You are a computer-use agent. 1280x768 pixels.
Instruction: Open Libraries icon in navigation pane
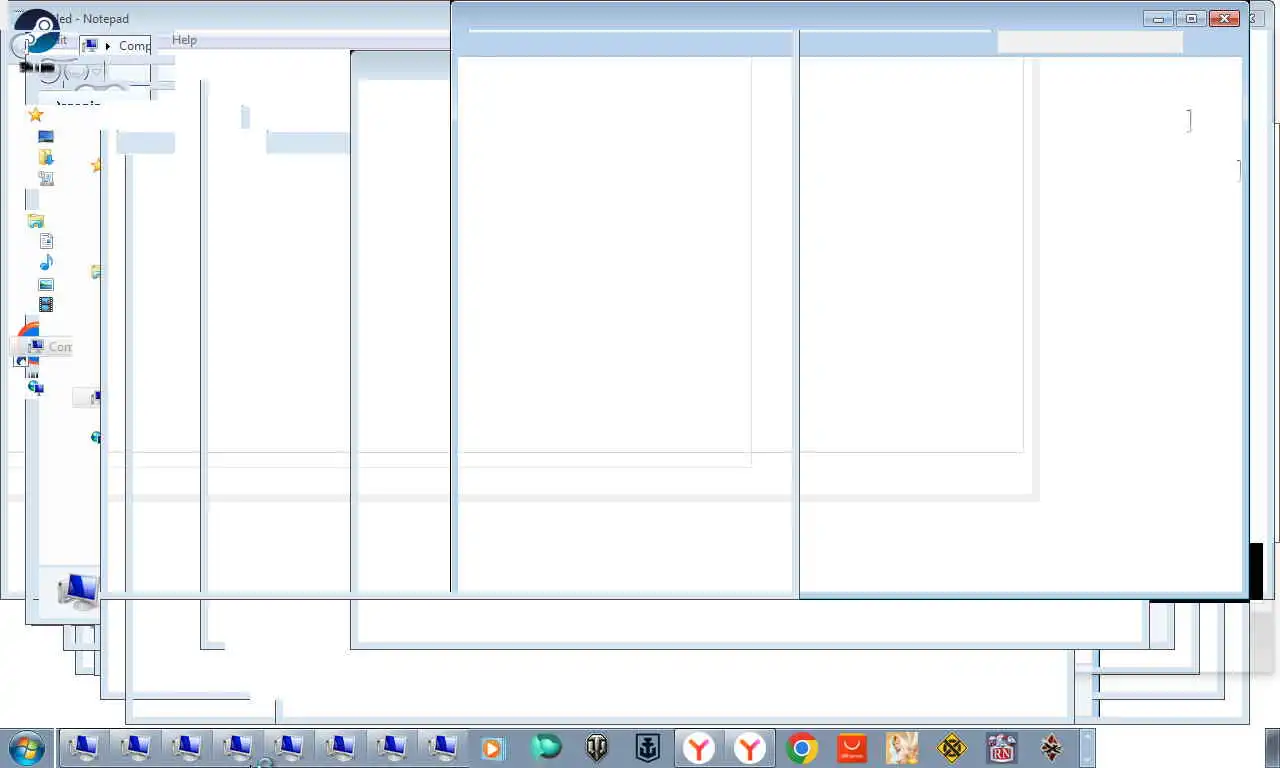[36, 221]
